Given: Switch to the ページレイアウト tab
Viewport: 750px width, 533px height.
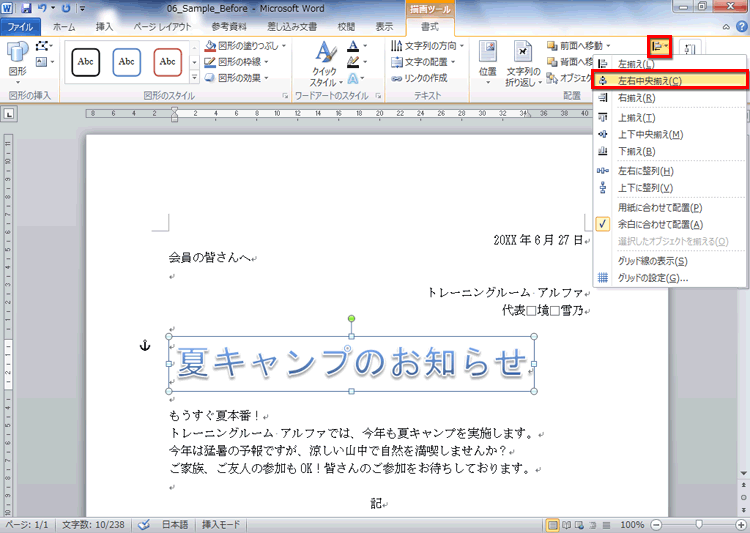Looking at the screenshot, I should [162, 27].
